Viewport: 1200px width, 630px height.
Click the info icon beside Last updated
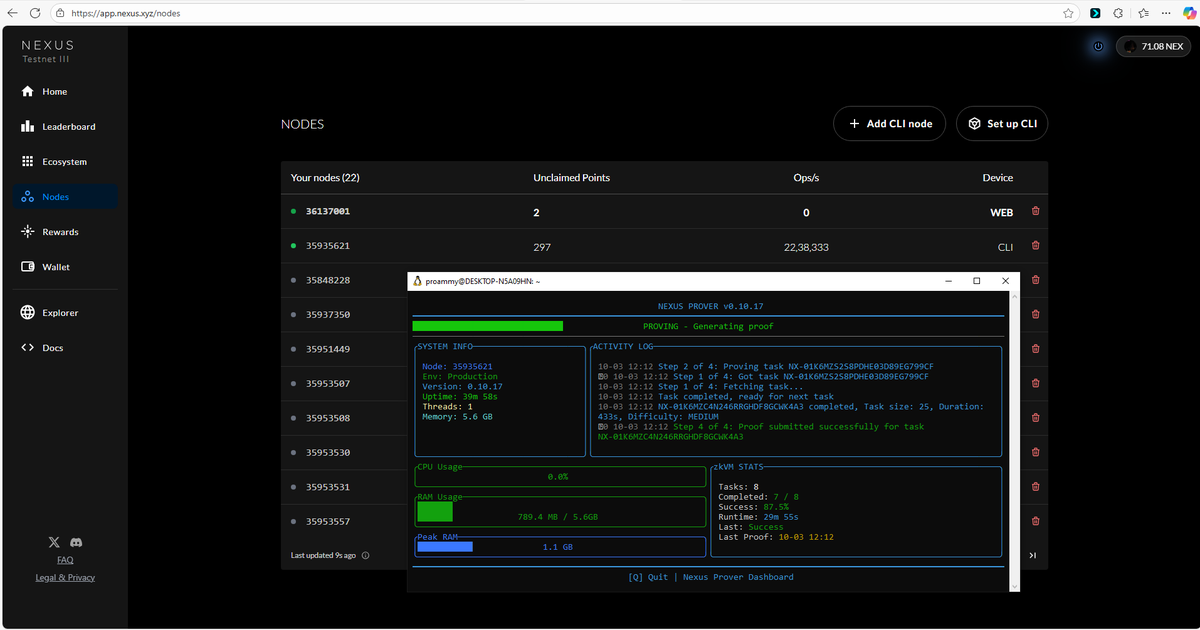pos(365,555)
